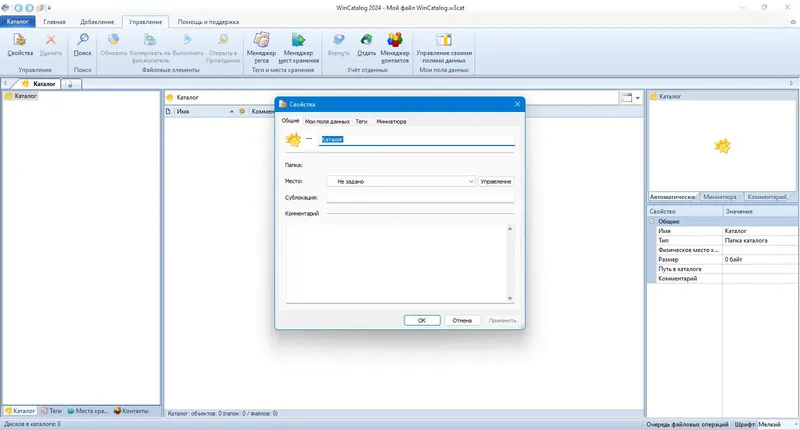This screenshot has width=800, height=430.
Task: Select the Комментарий preview panel tab
Action: (766, 196)
